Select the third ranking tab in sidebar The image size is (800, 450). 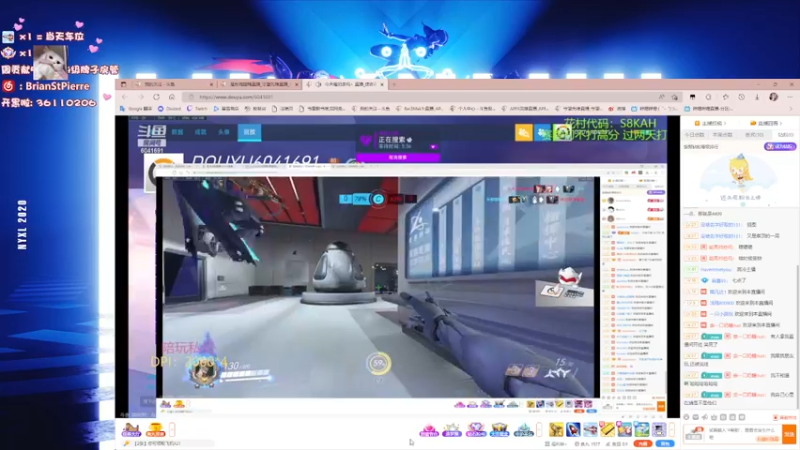click(x=754, y=135)
